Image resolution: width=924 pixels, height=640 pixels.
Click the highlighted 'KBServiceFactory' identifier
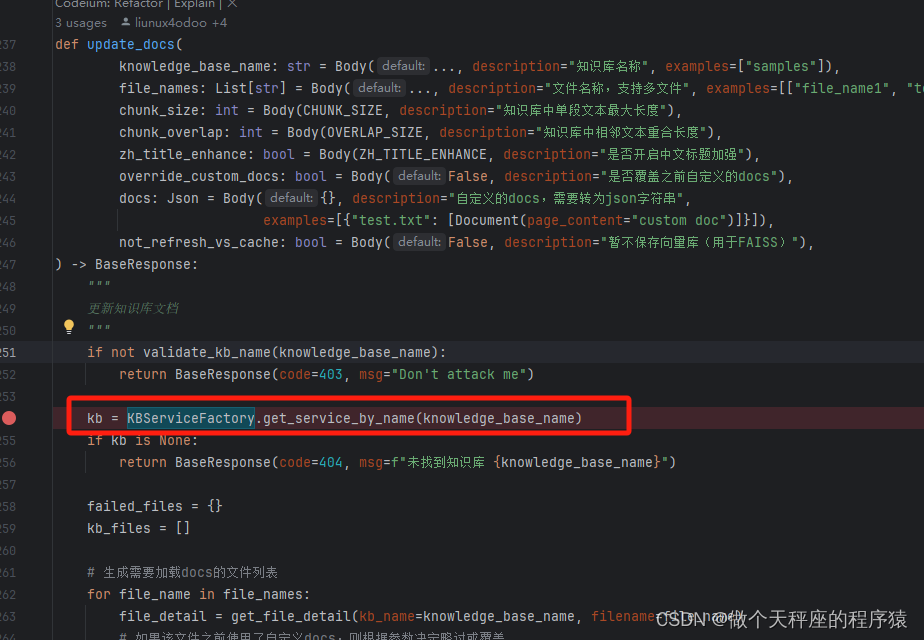[x=191, y=418]
